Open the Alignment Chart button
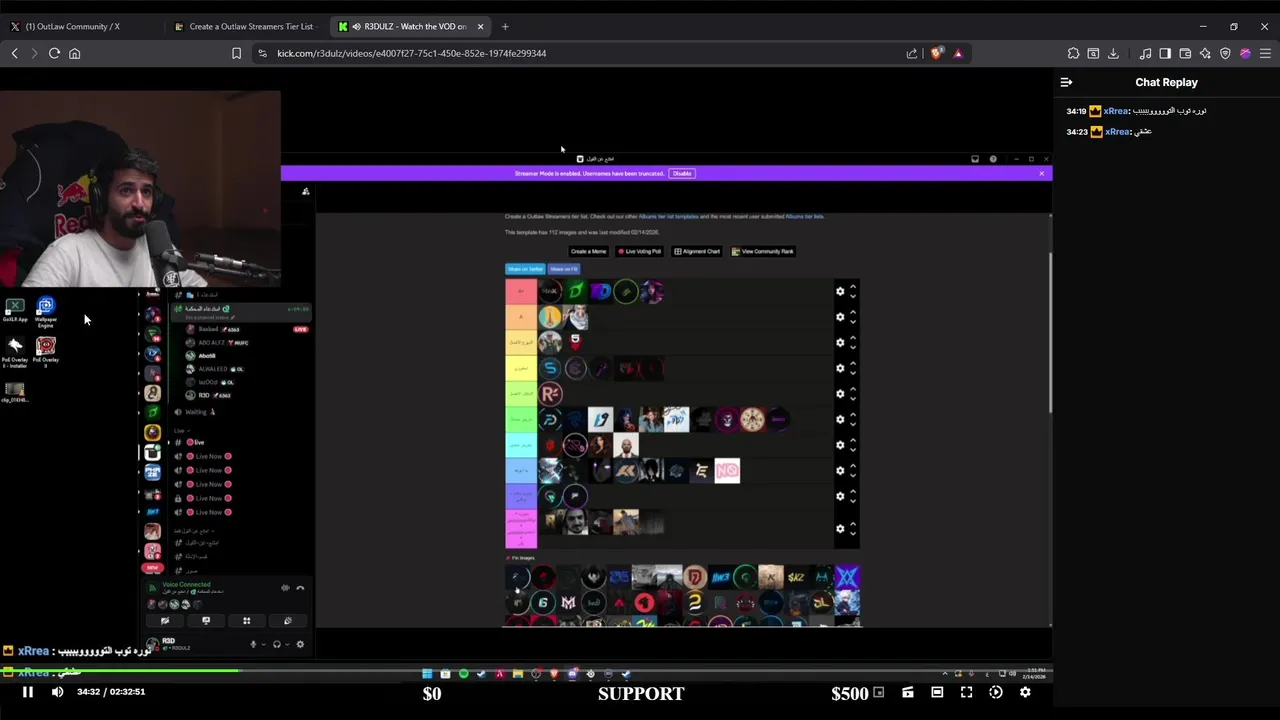Screen dimensions: 1280x720 (697, 252)
